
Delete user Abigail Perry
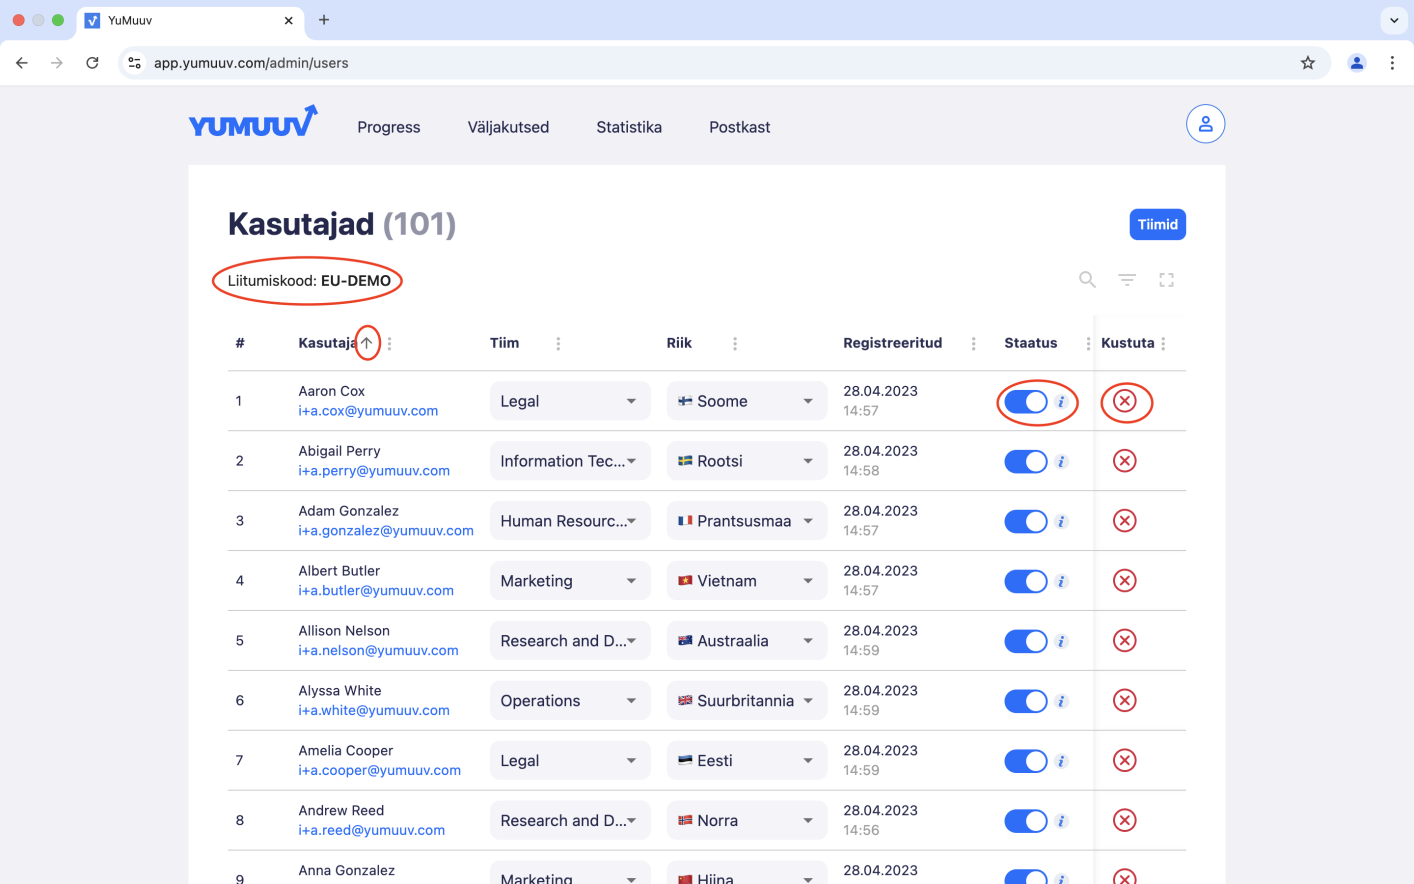[1125, 461]
